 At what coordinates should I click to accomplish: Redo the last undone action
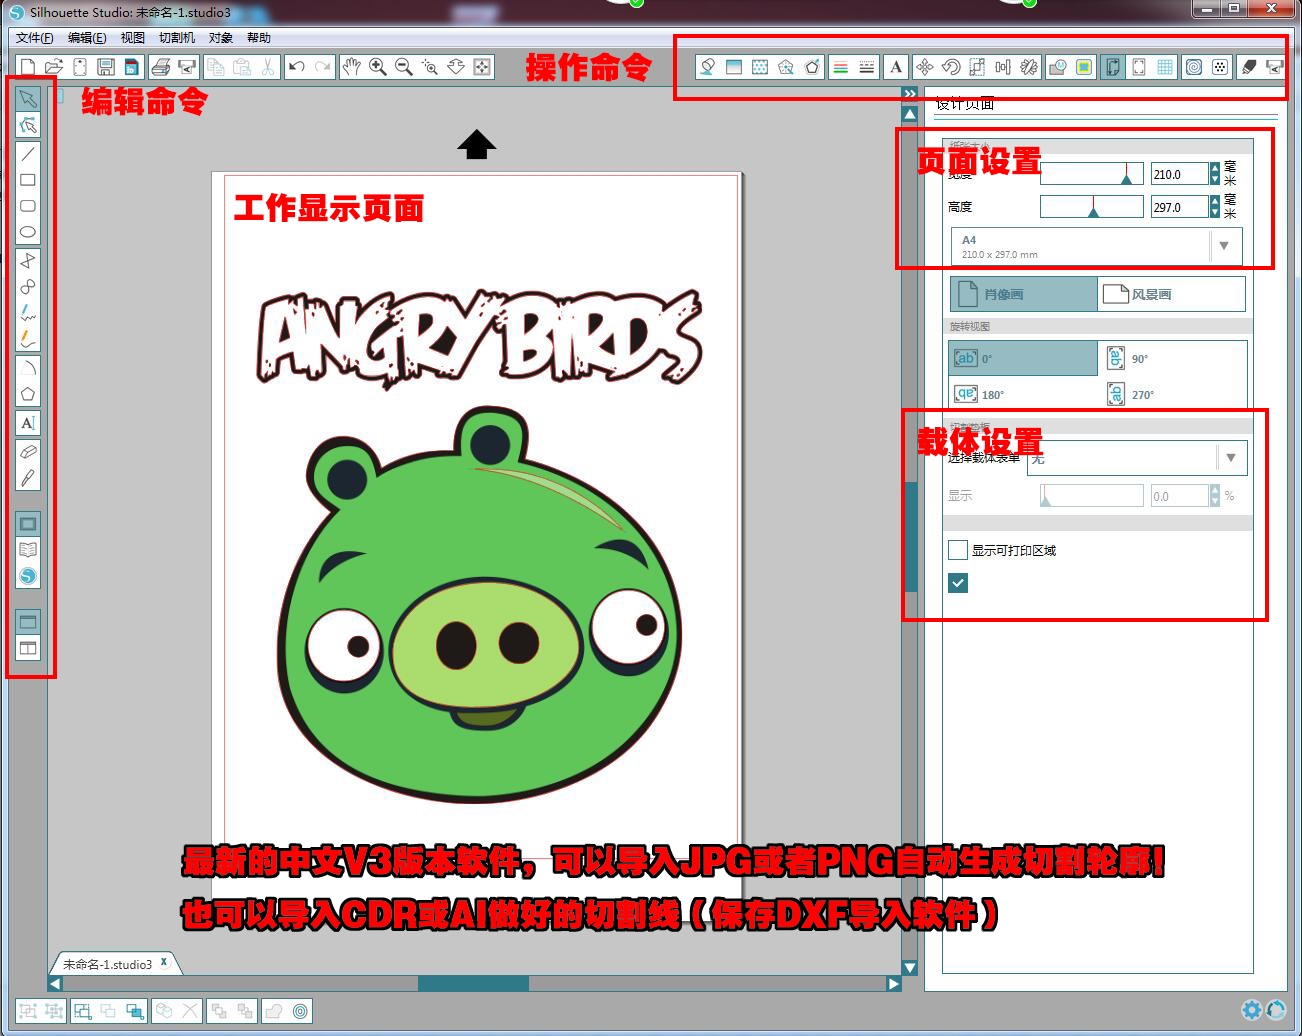[x=322, y=67]
